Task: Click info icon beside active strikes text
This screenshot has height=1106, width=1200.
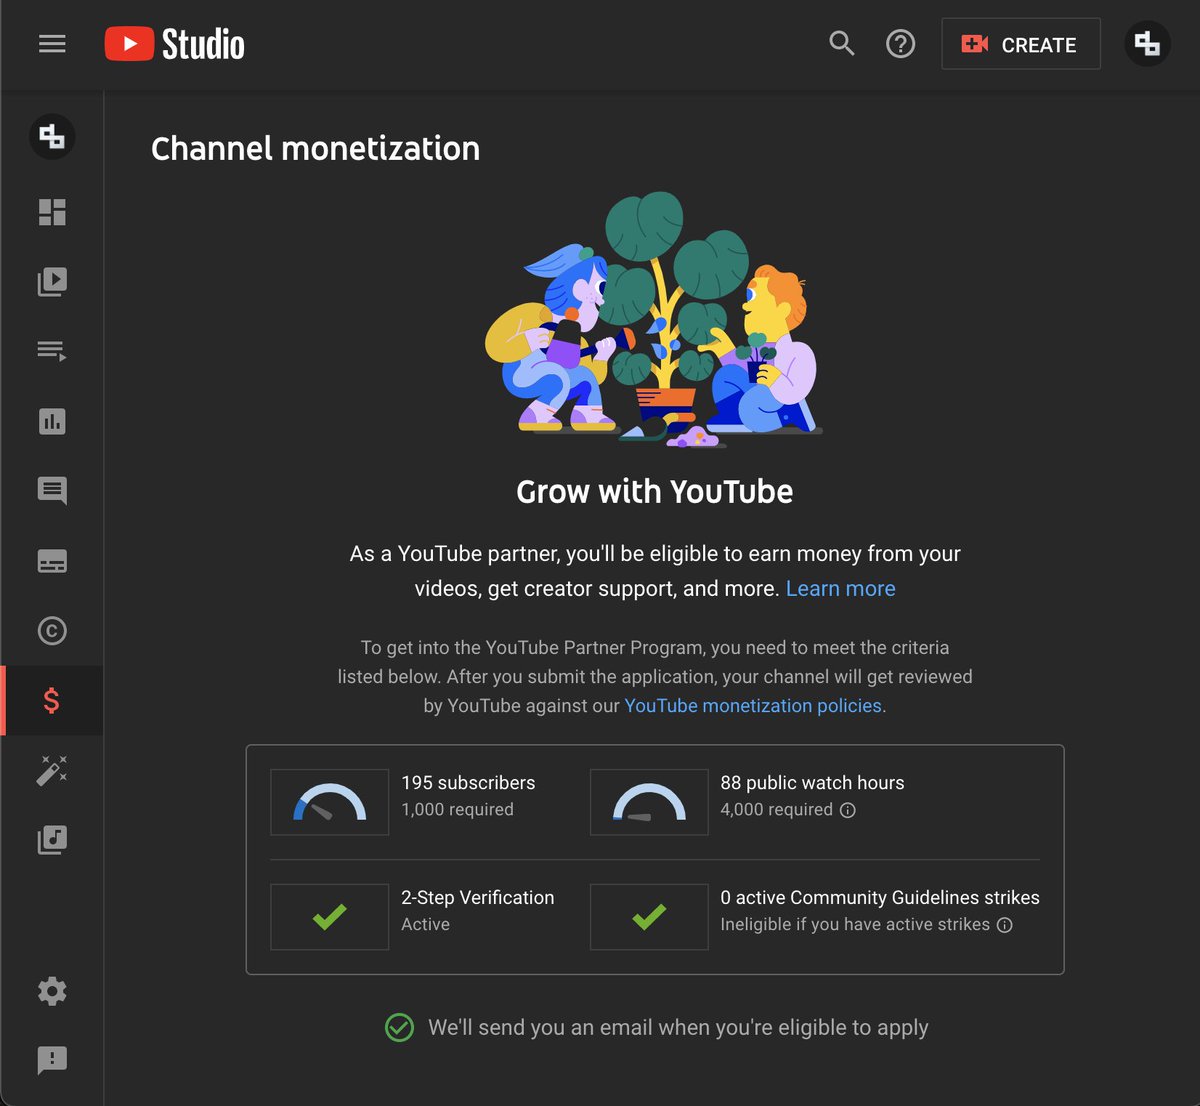Action: pyautogui.click(x=1005, y=925)
